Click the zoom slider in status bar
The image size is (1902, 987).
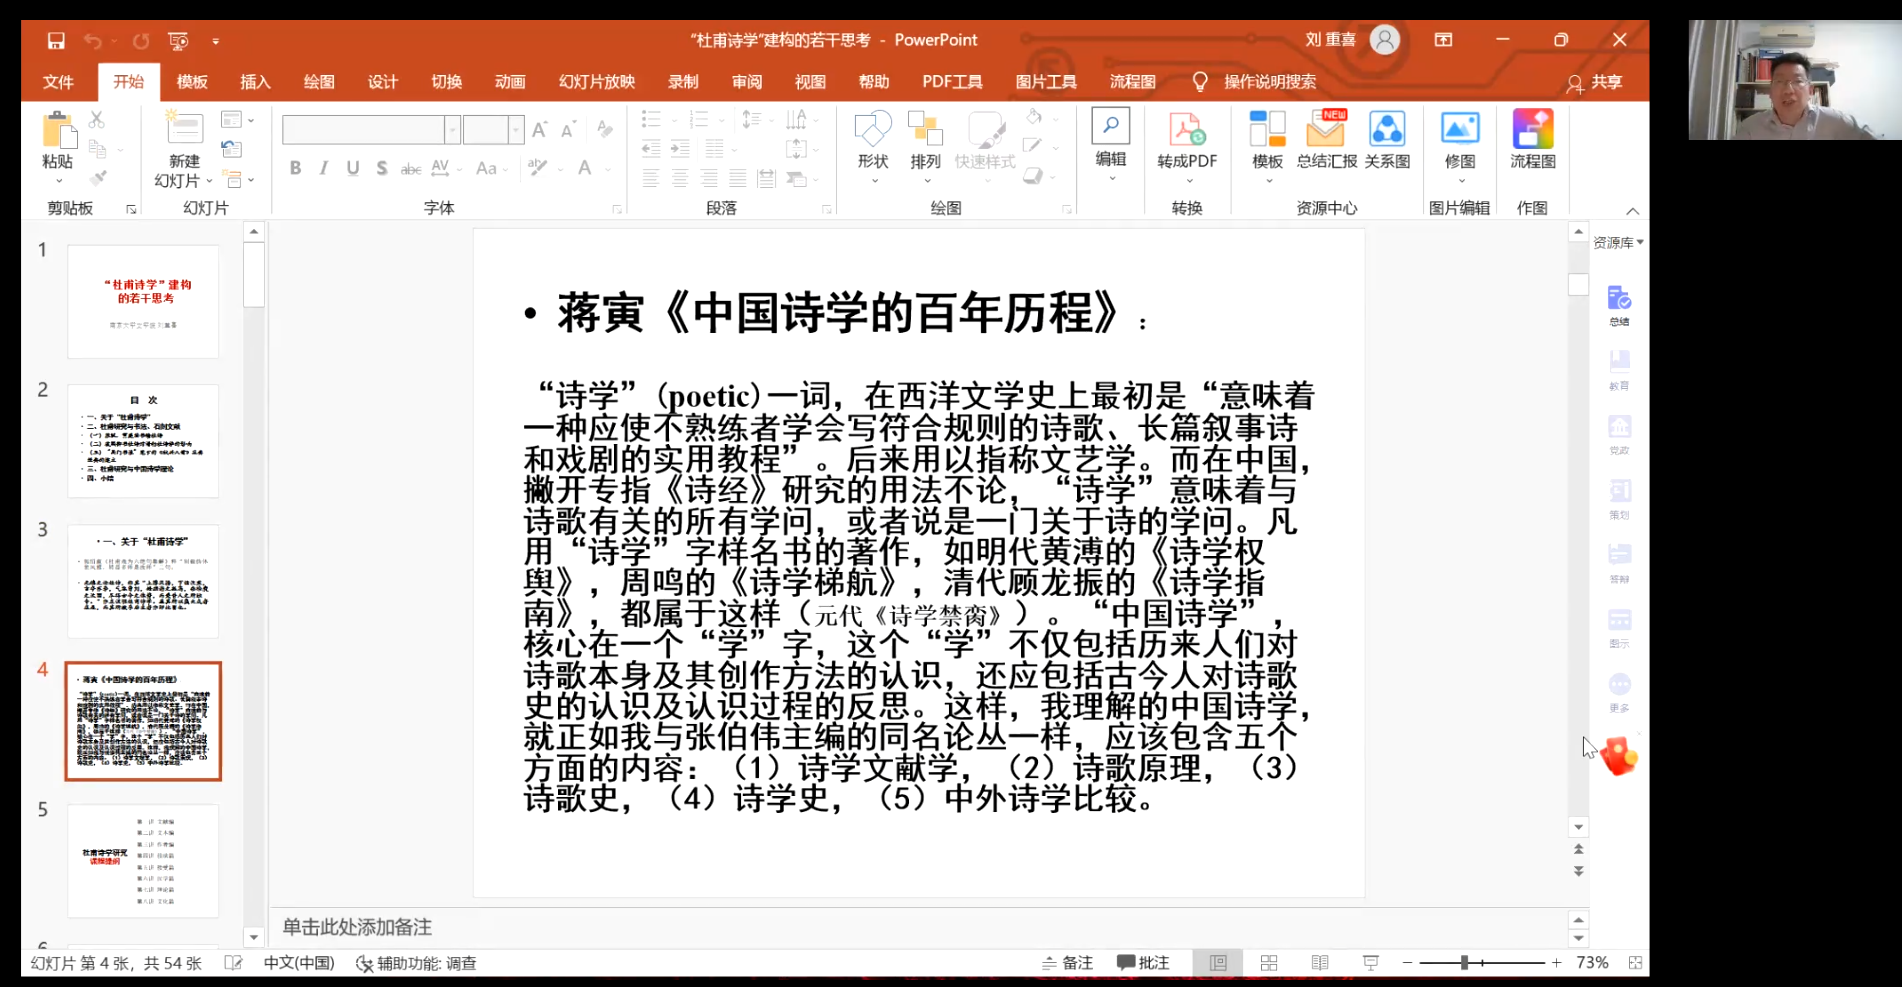[1464, 963]
